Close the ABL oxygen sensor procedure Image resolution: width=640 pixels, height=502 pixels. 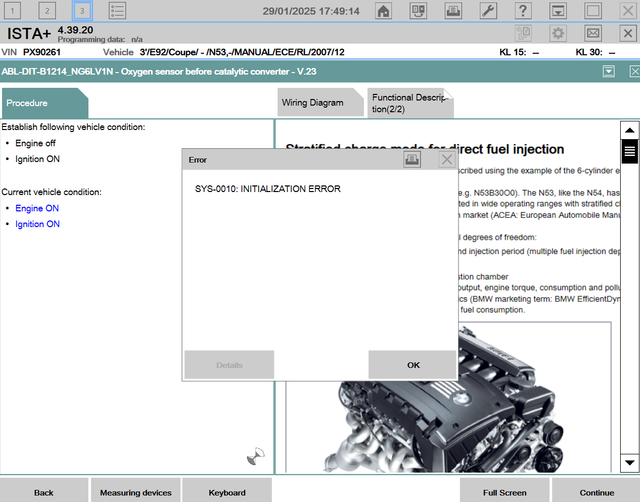tap(635, 71)
